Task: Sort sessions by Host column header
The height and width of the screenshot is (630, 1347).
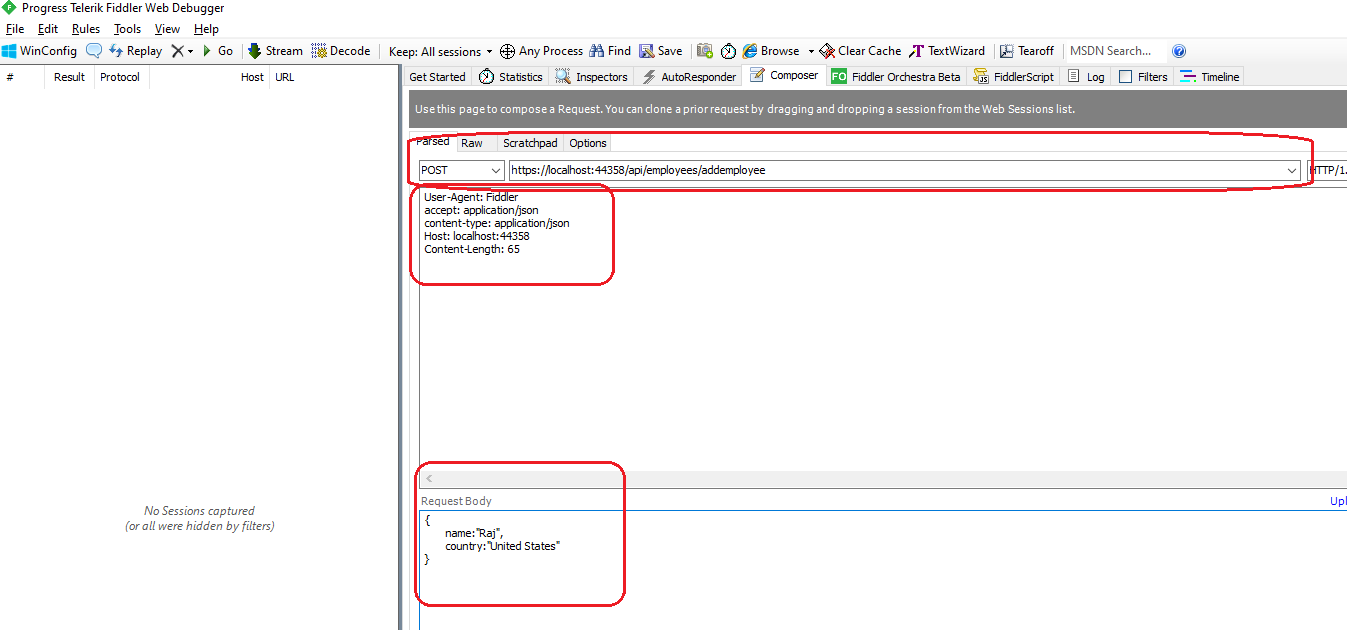Action: [x=210, y=77]
